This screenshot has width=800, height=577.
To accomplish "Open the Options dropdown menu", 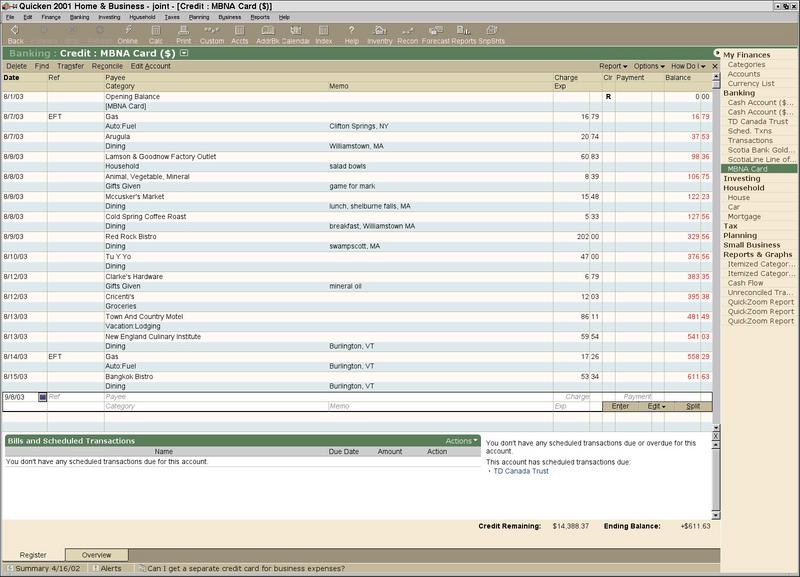I will pos(649,66).
